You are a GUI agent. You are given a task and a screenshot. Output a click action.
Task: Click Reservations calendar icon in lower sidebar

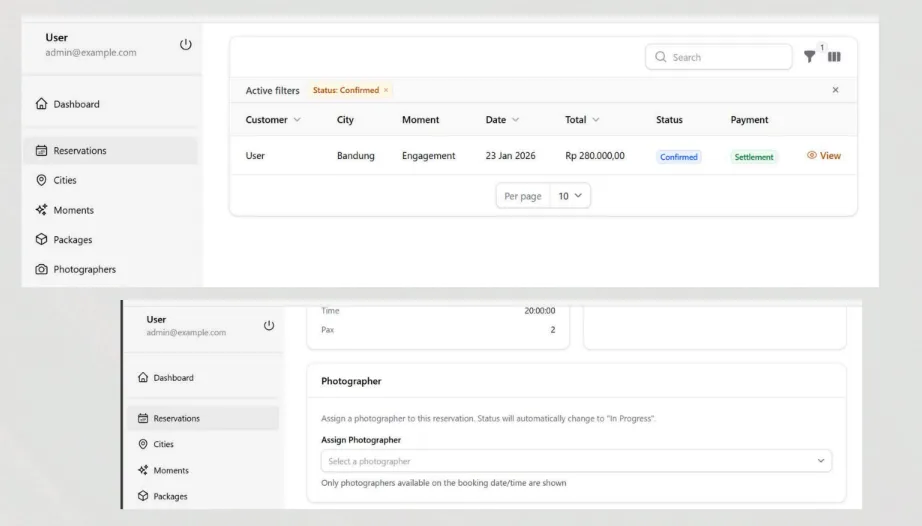point(143,418)
